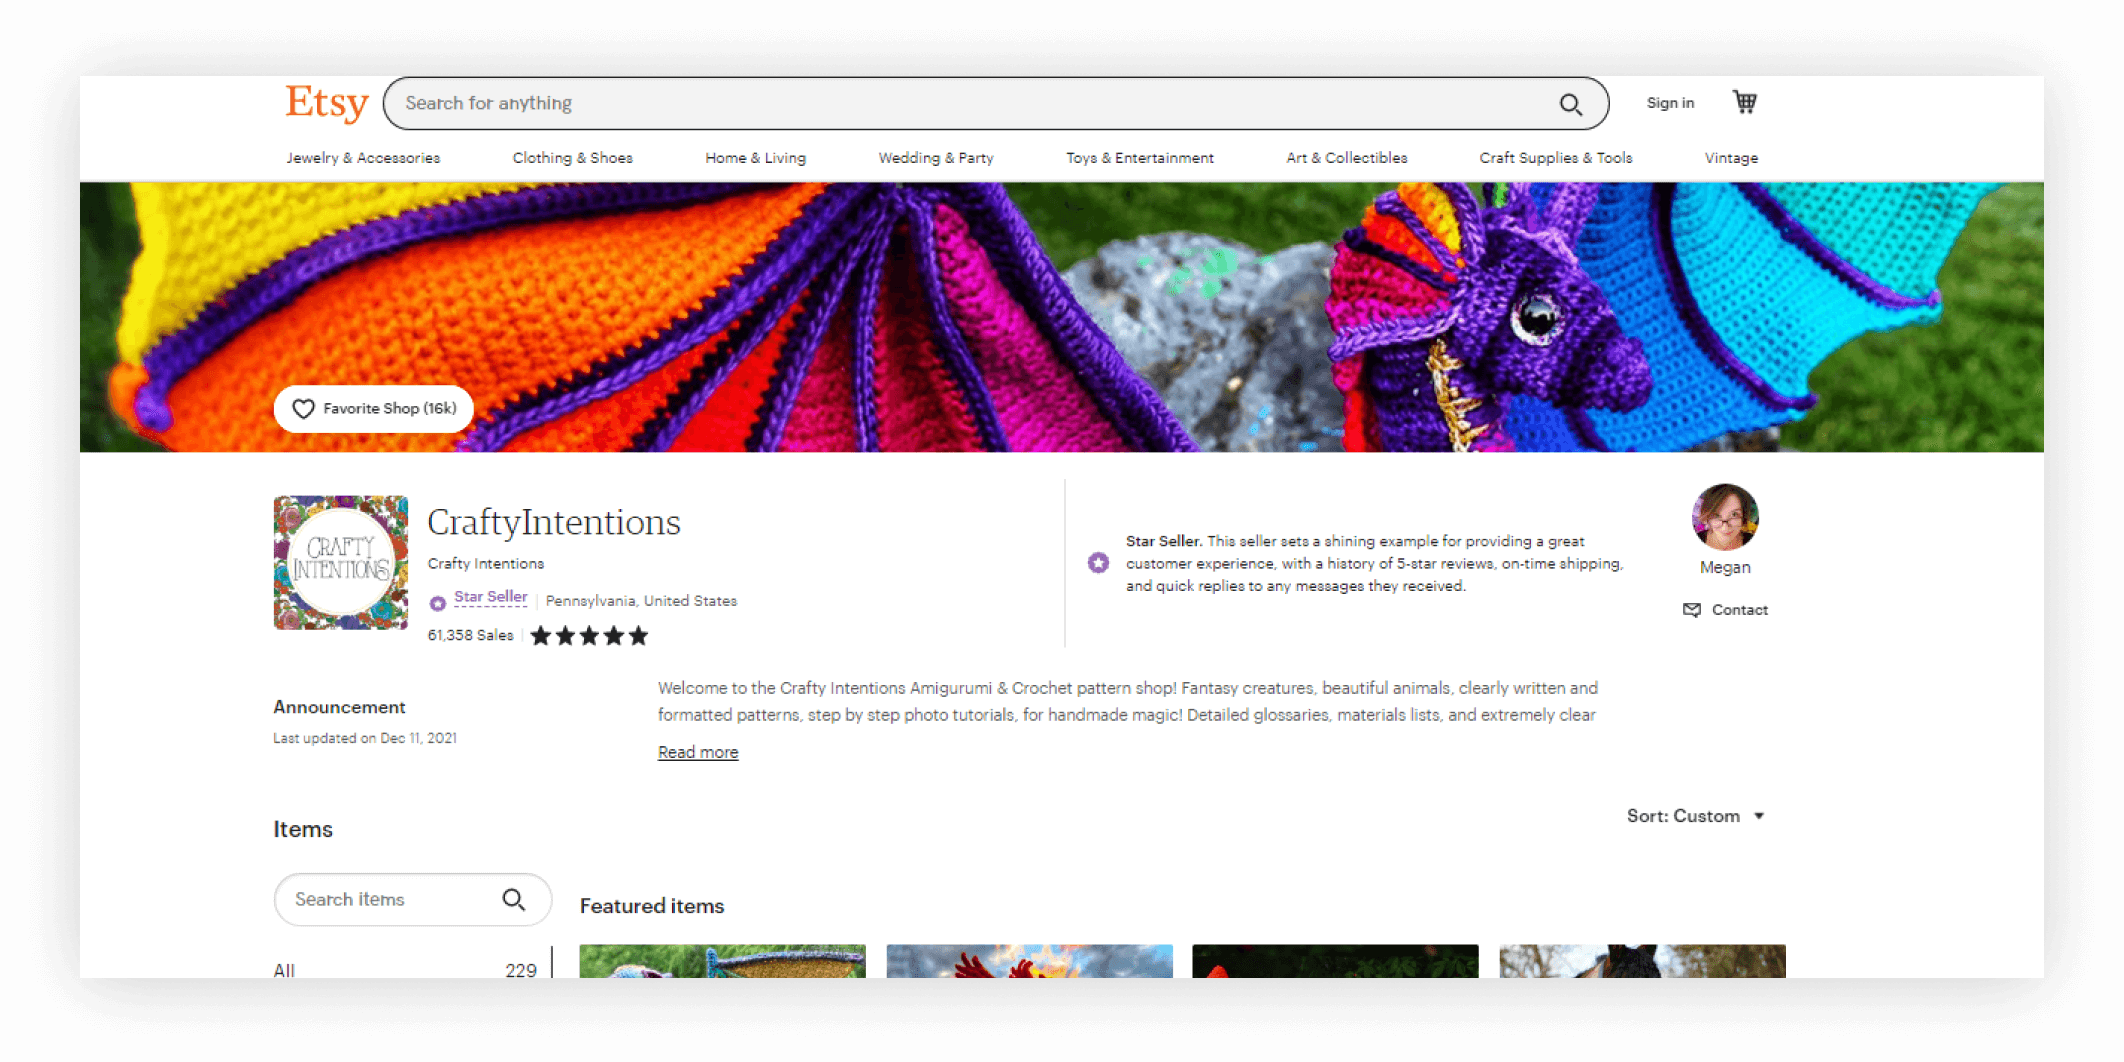Click the Megan owner name
This screenshot has height=1062, width=2124.
point(1725,567)
